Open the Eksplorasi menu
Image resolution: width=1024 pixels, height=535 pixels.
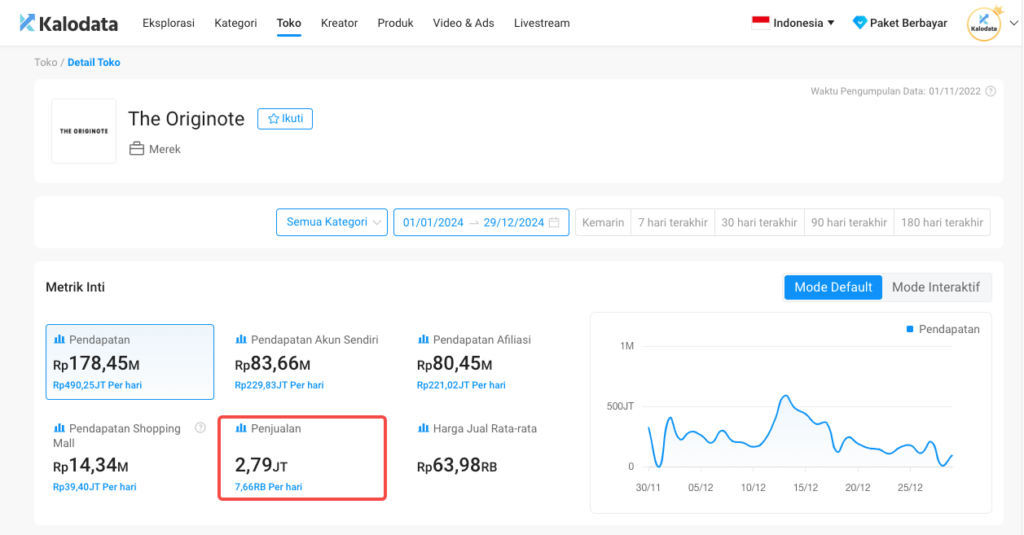pos(168,23)
